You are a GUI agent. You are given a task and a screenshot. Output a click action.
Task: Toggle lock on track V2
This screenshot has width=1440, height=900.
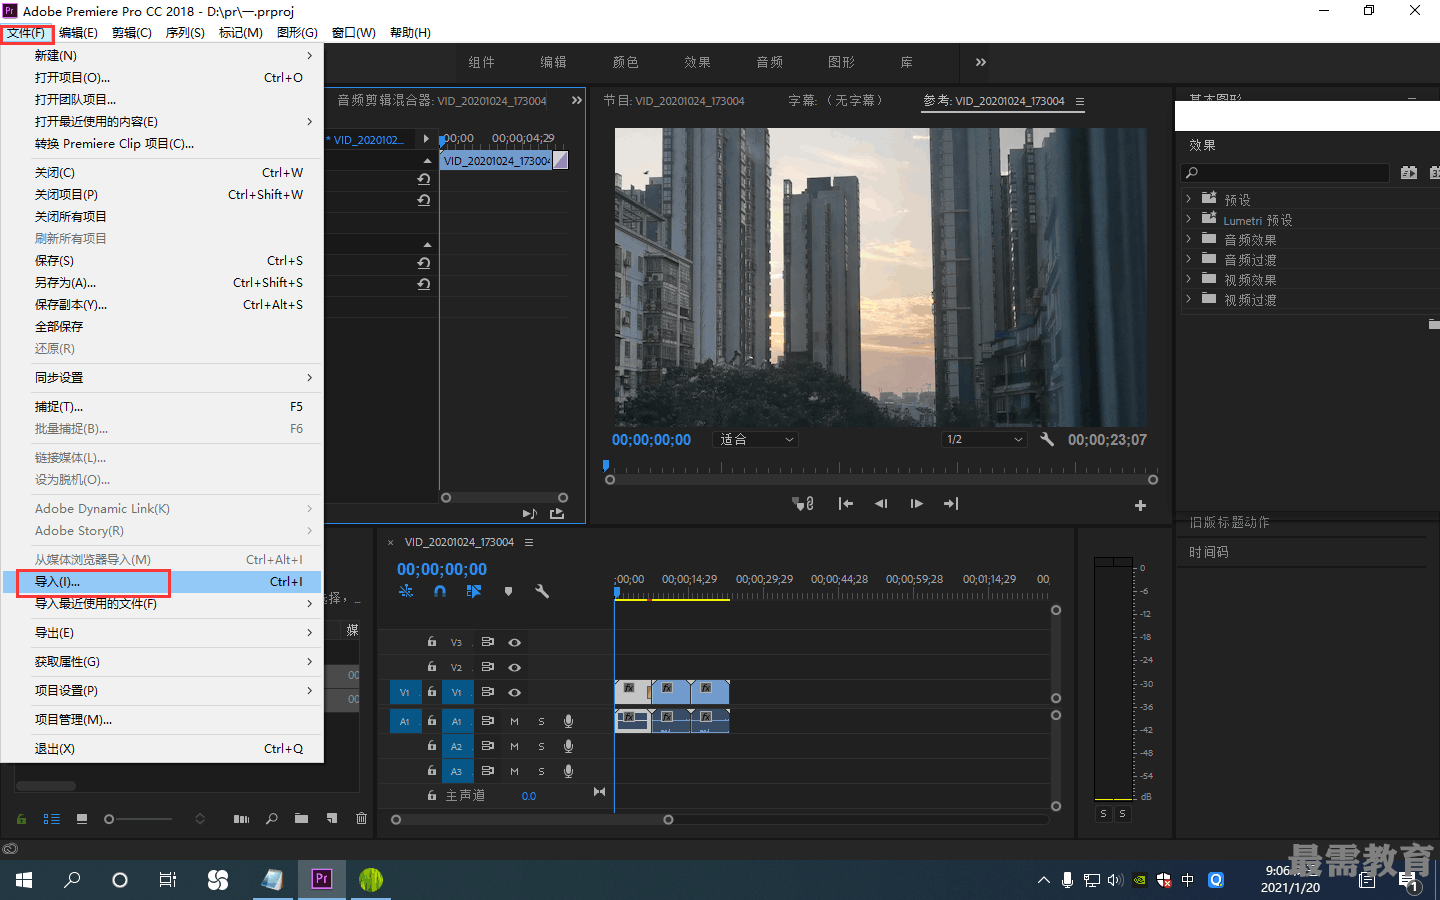[432, 666]
